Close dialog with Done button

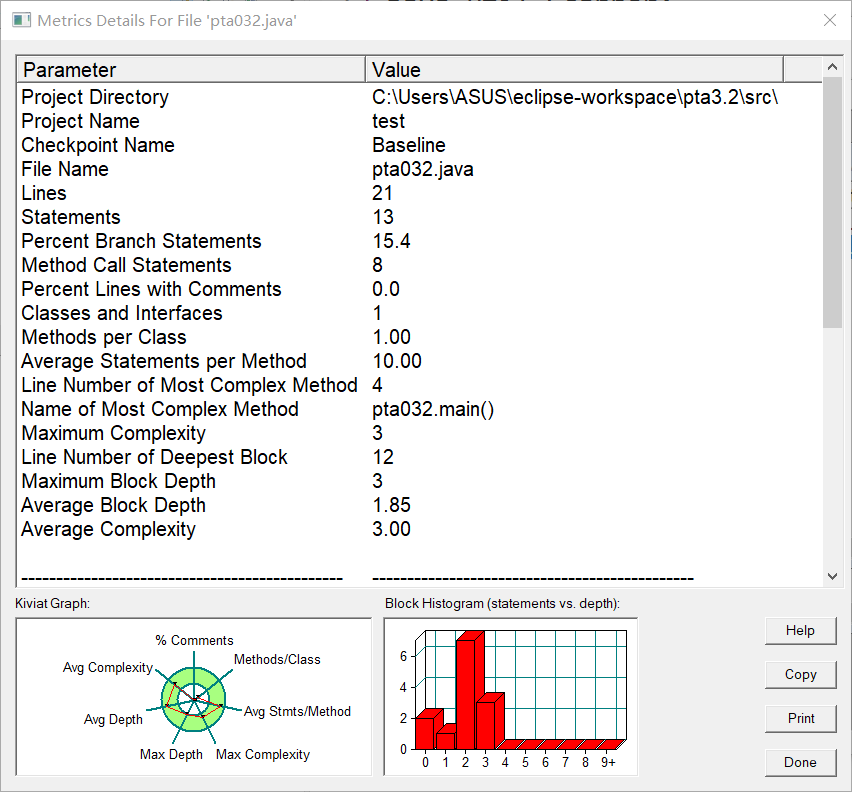[800, 763]
